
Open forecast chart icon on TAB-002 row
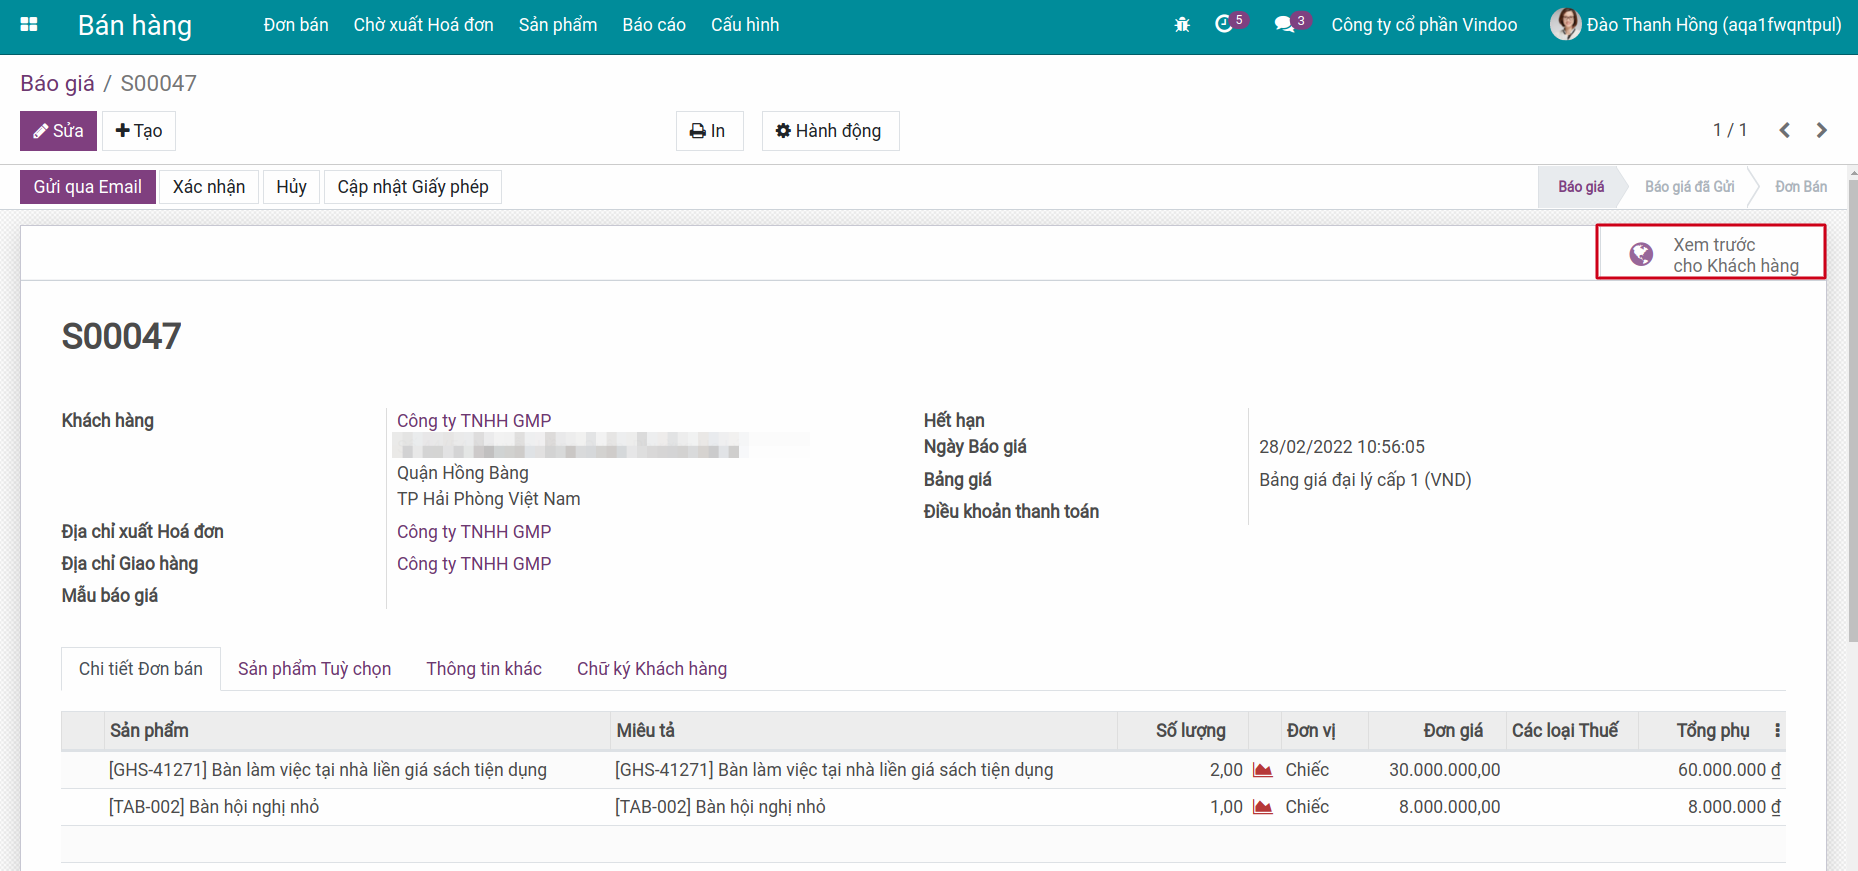point(1263,807)
